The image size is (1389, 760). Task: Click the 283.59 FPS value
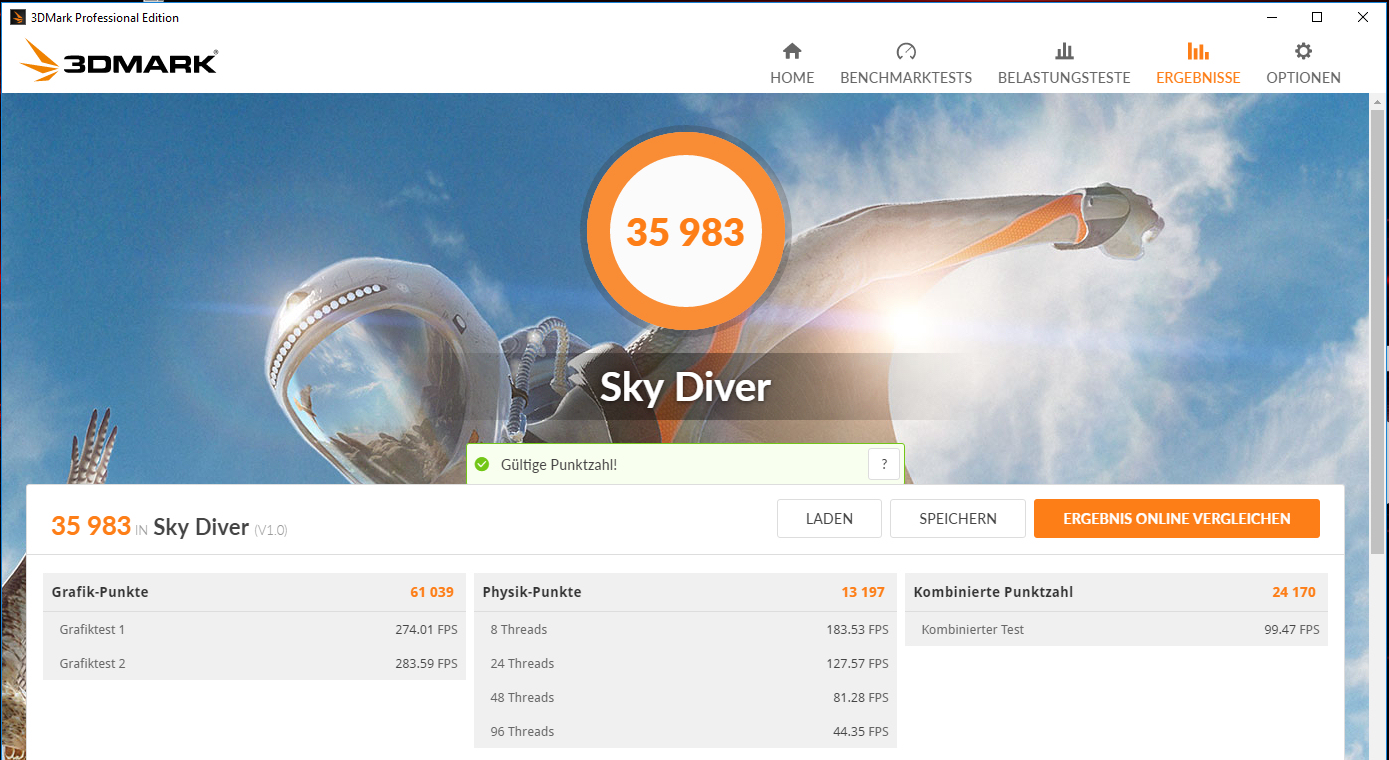pyautogui.click(x=426, y=664)
